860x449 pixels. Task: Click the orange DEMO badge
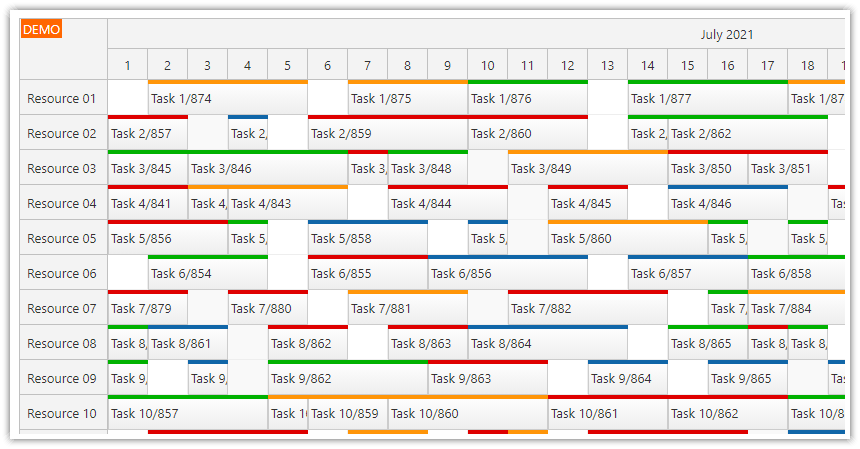tap(42, 30)
